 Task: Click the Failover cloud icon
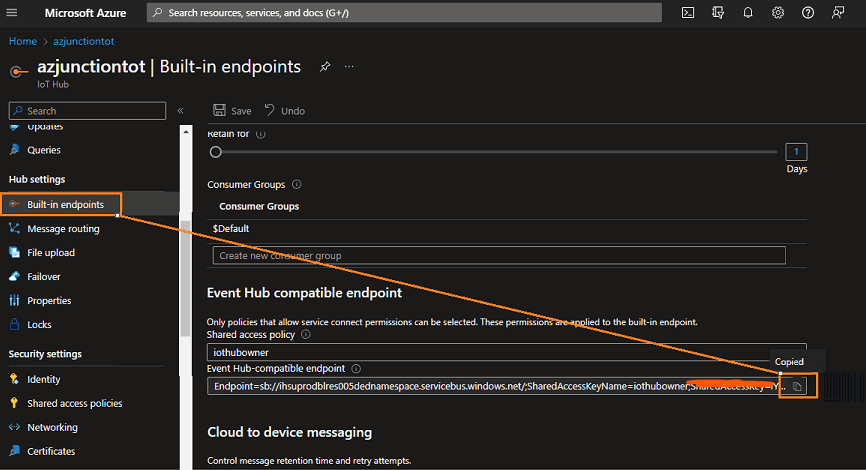point(15,276)
